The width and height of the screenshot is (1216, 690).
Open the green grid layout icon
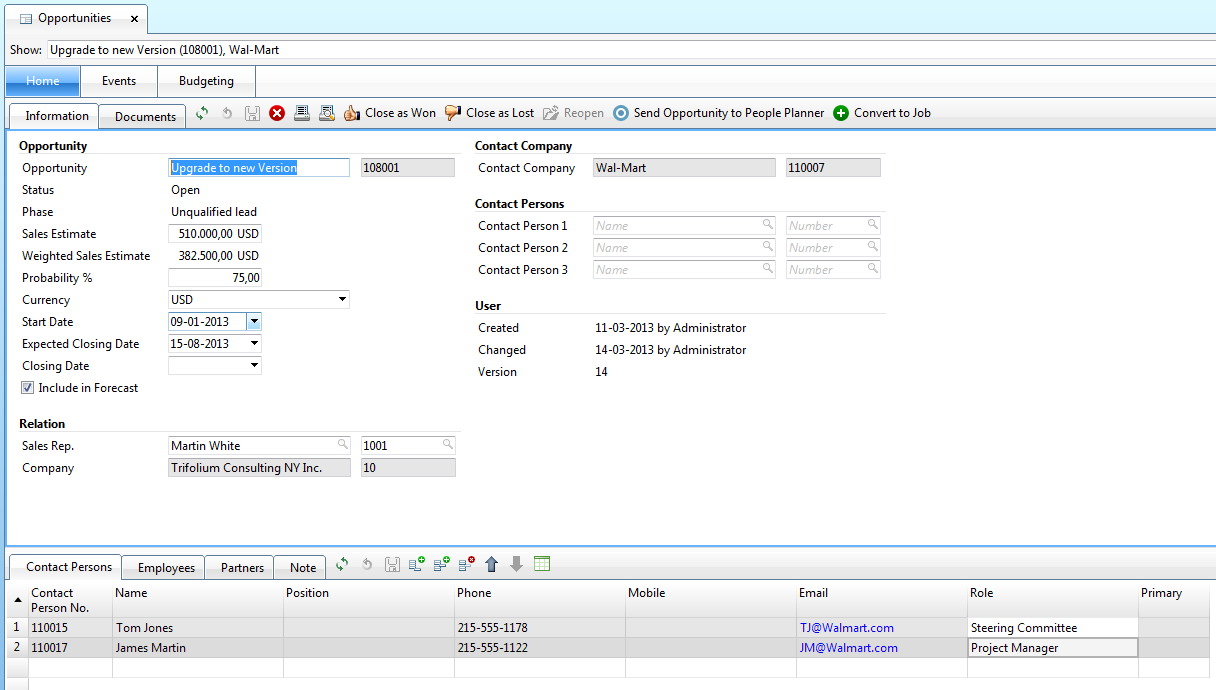pos(541,565)
